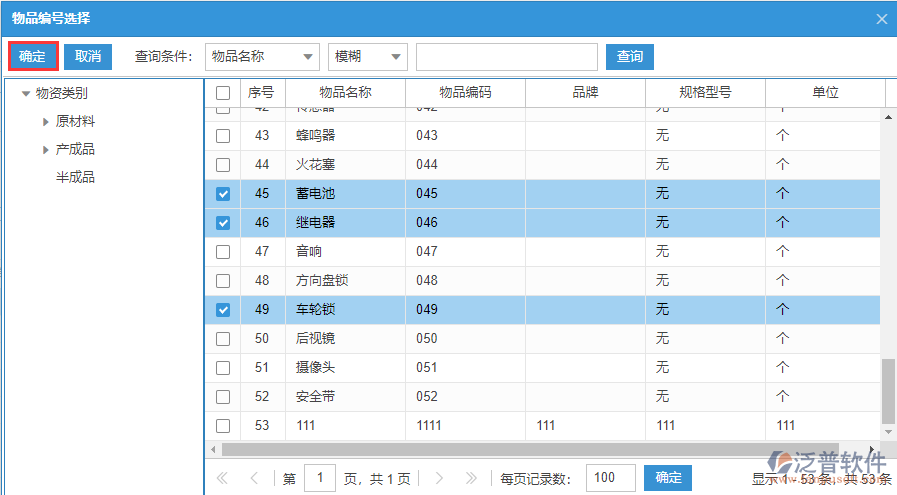Check the row 53 111 checkbox
The height and width of the screenshot is (495, 897).
223,426
